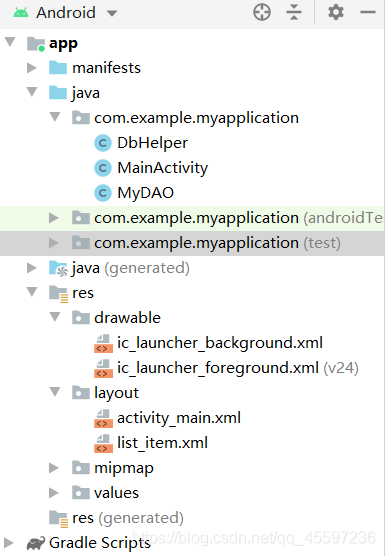The width and height of the screenshot is (385, 556).
Task: Expand the manifests folder arrow
Action: [32, 67]
